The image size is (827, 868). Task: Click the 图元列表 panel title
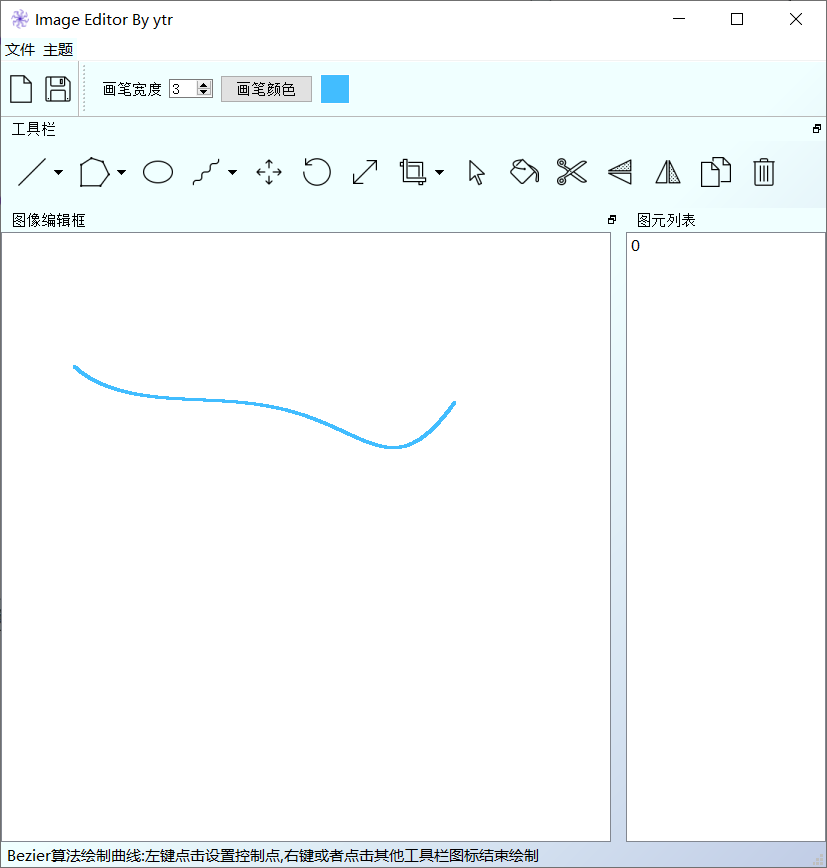tap(666, 220)
